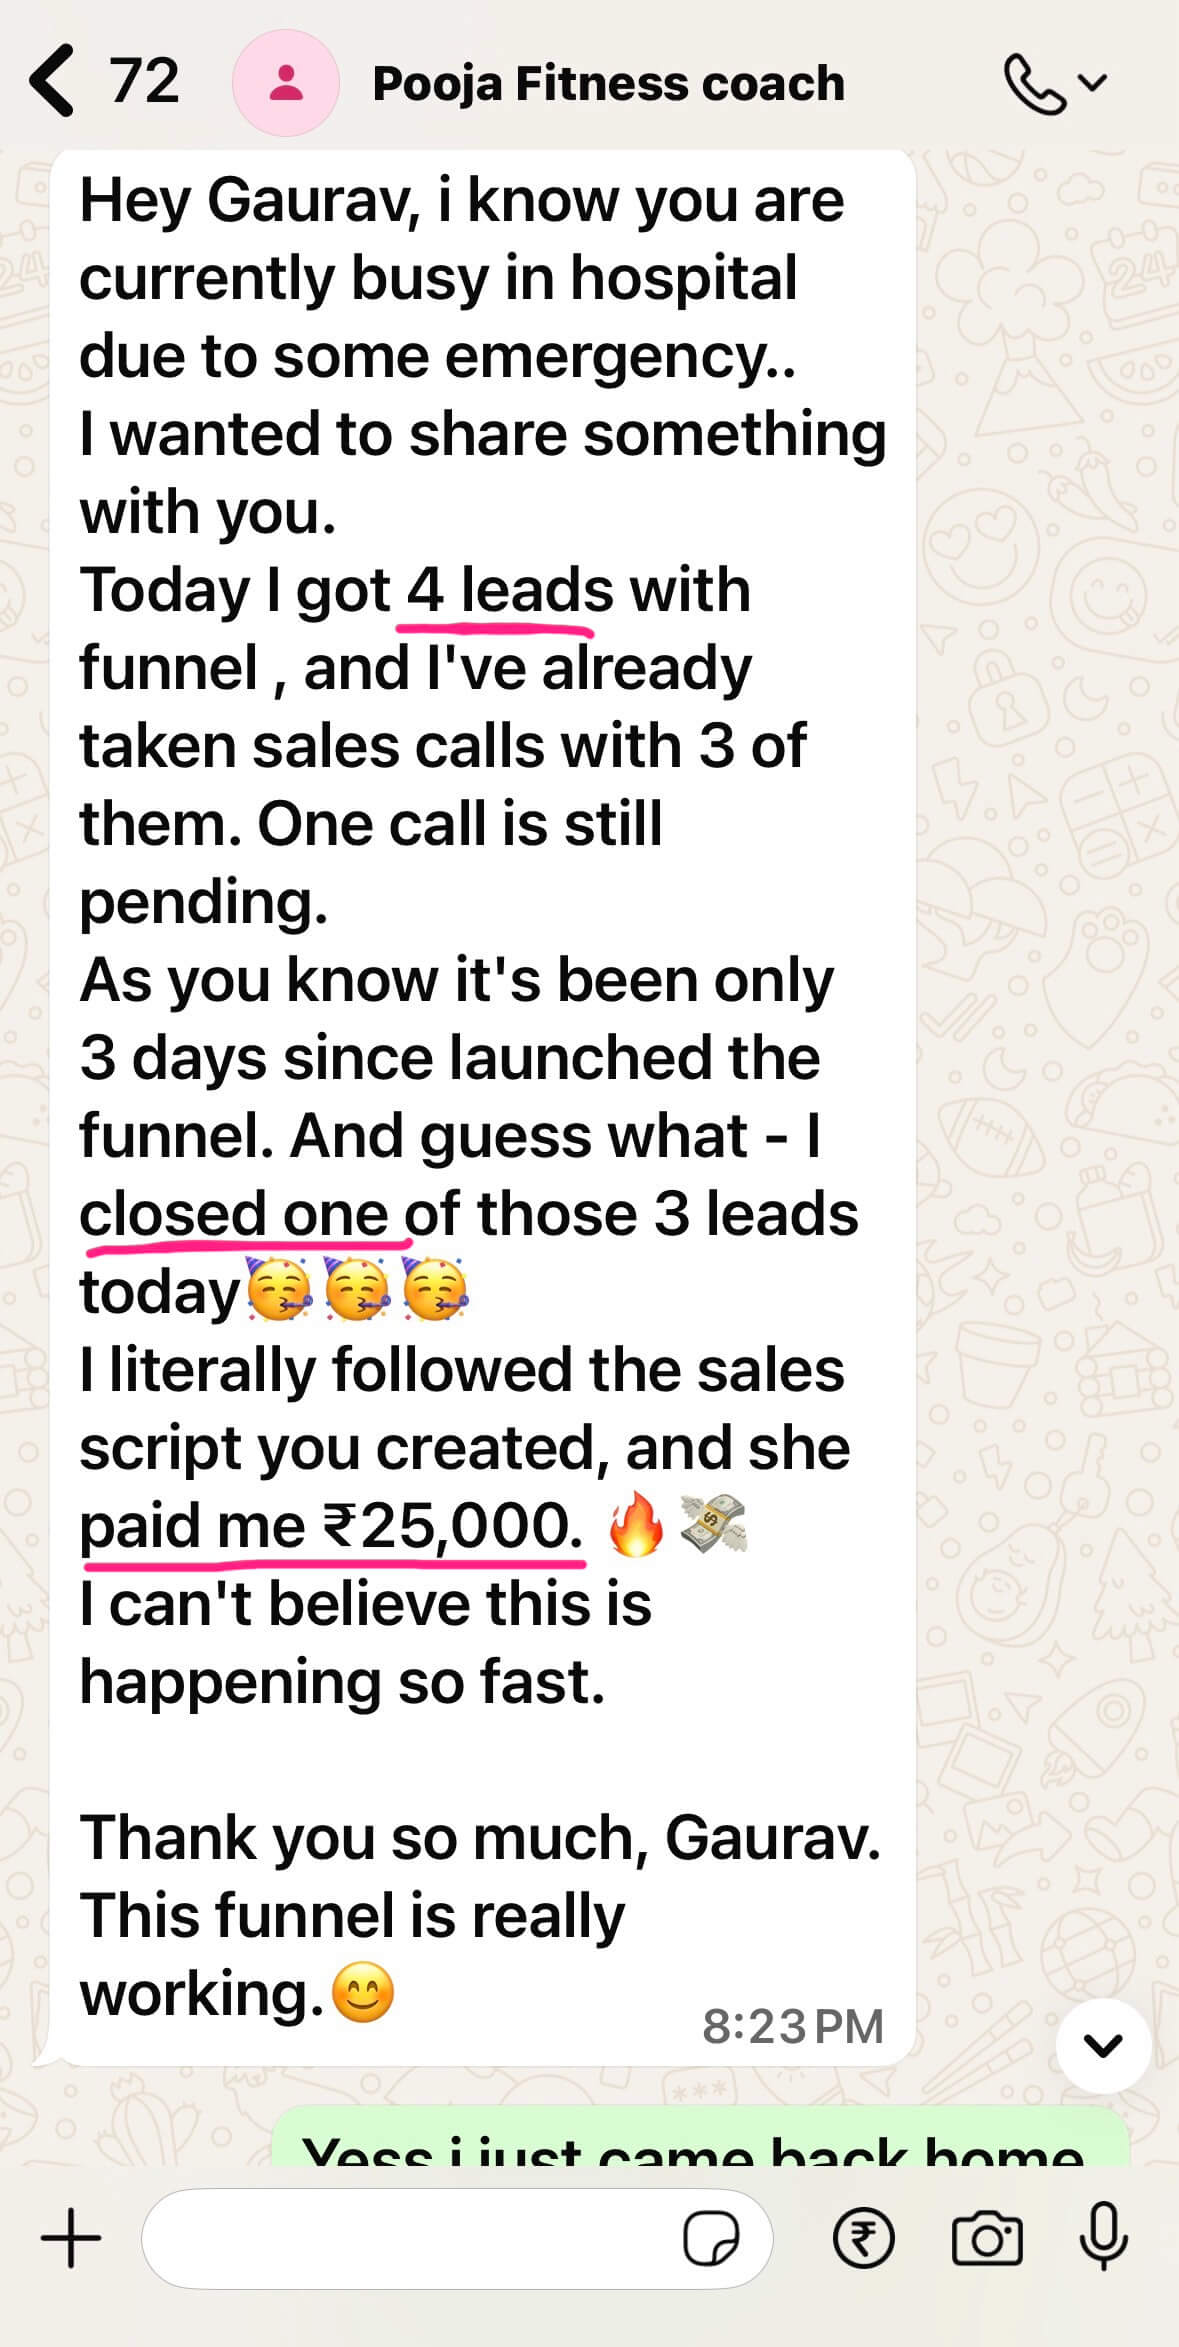Tap the 72 unread chats count

pos(144,82)
